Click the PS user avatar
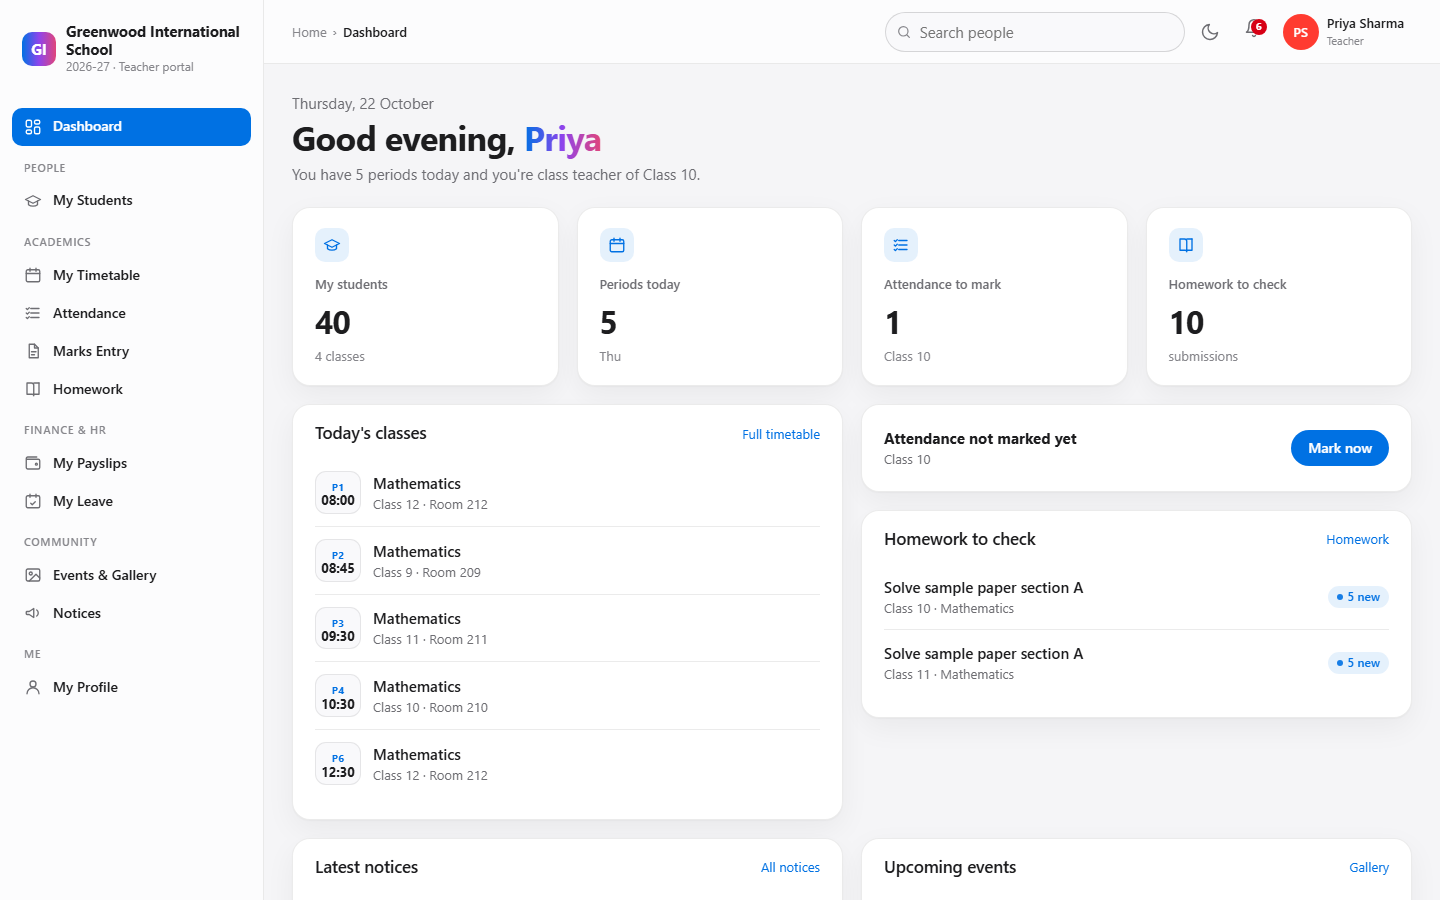The width and height of the screenshot is (1440, 900). pos(1300,32)
